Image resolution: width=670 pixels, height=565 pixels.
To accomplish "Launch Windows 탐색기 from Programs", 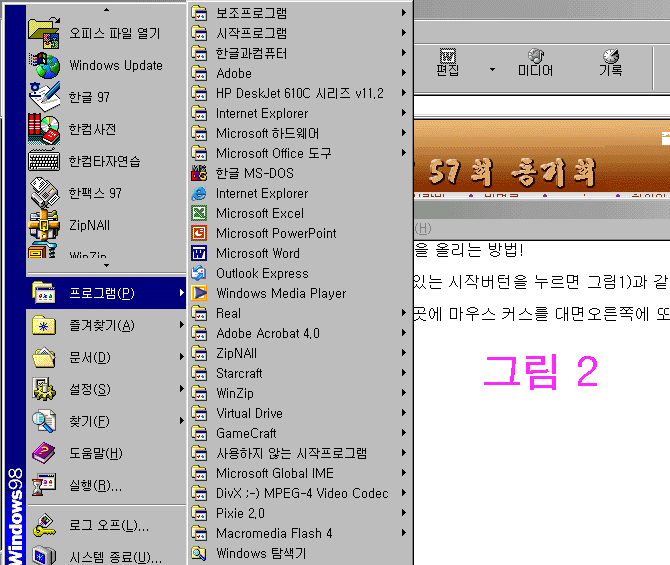I will [x=301, y=553].
